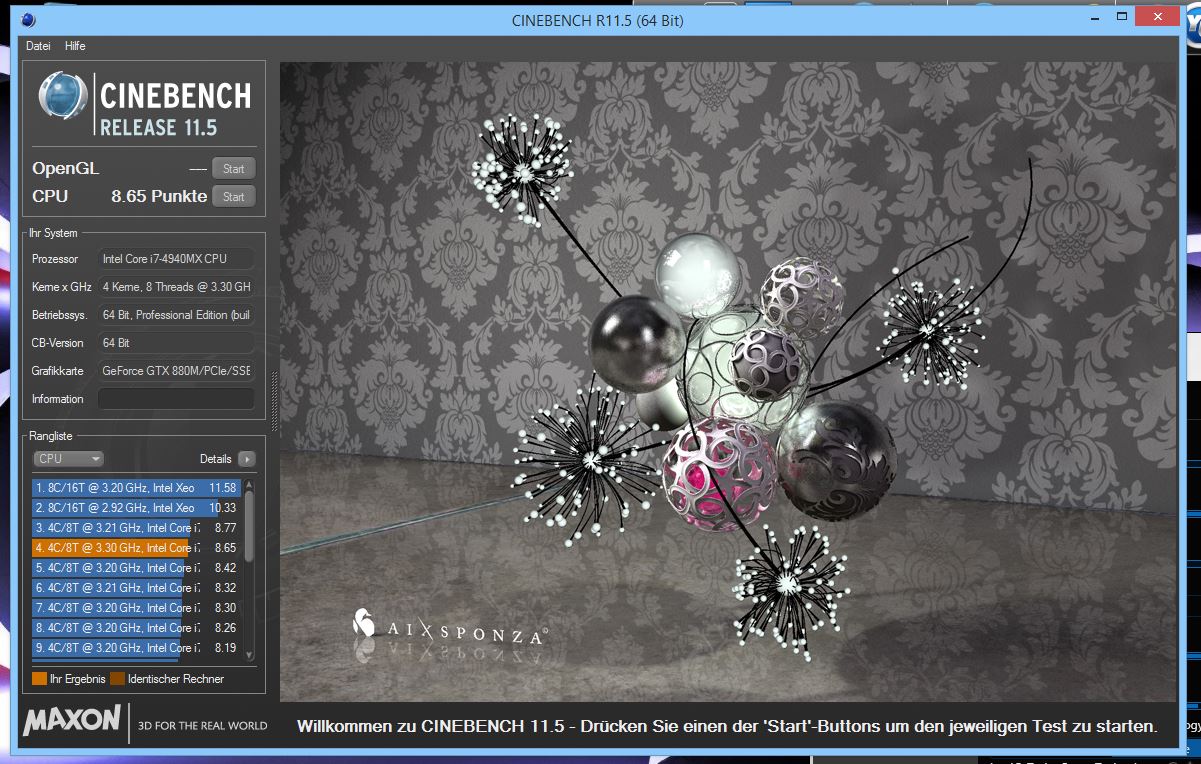Image resolution: width=1201 pixels, height=764 pixels.
Task: Open the CPU ranking dropdown
Action: coord(68,459)
